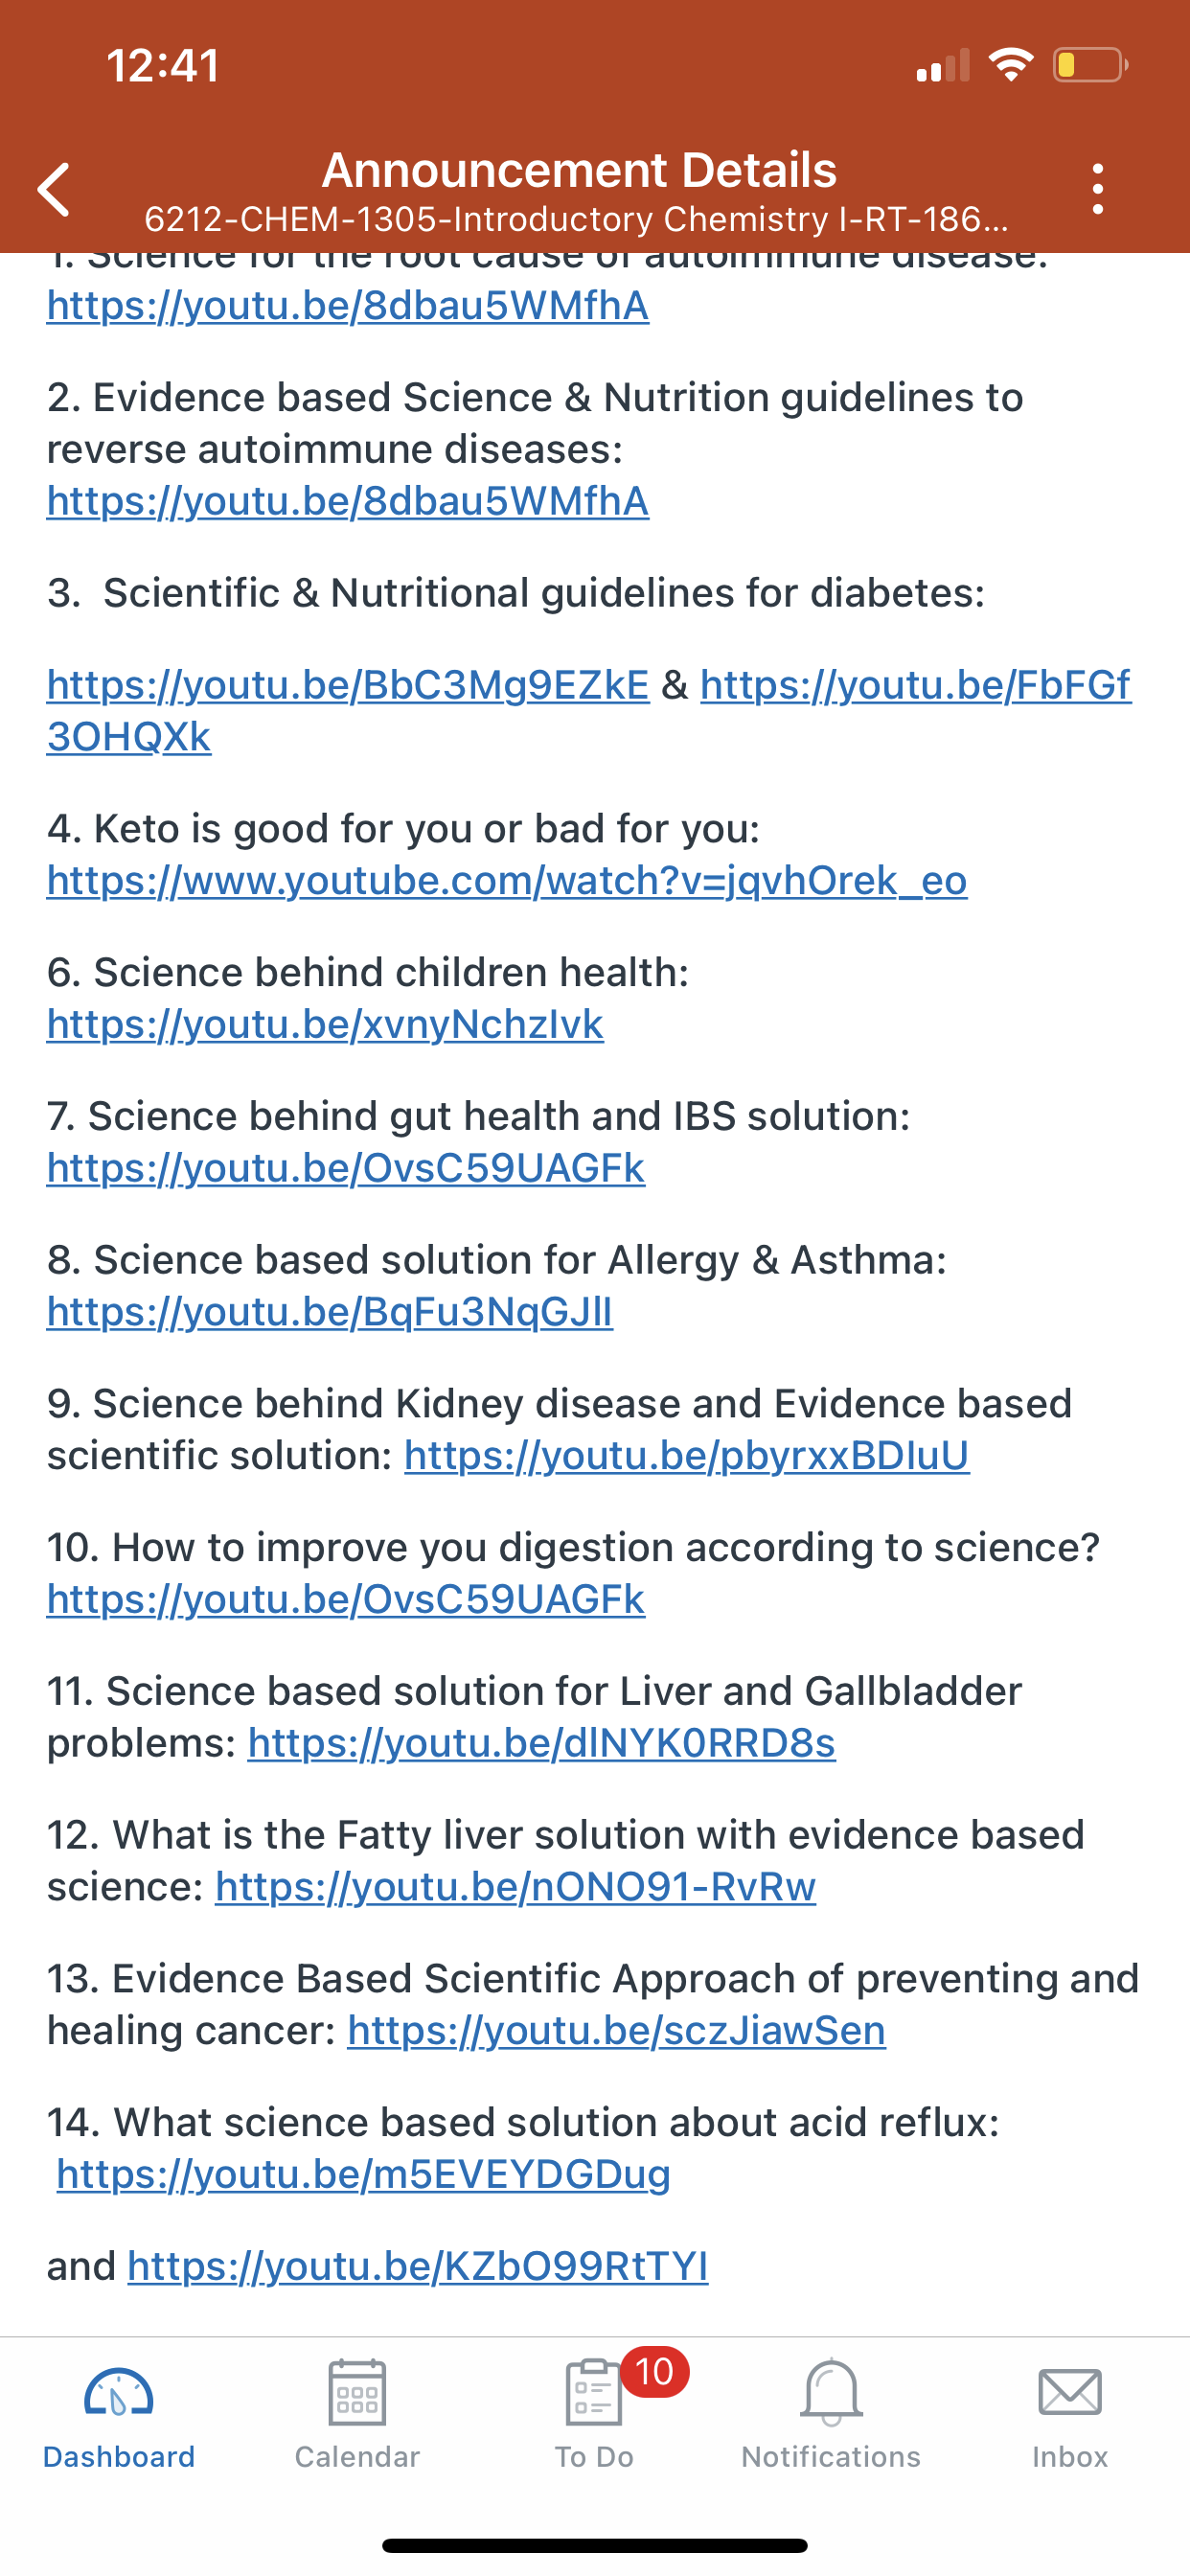Open the cancer healing link sczJiawSen
1190x2576 pixels.
617,2031
